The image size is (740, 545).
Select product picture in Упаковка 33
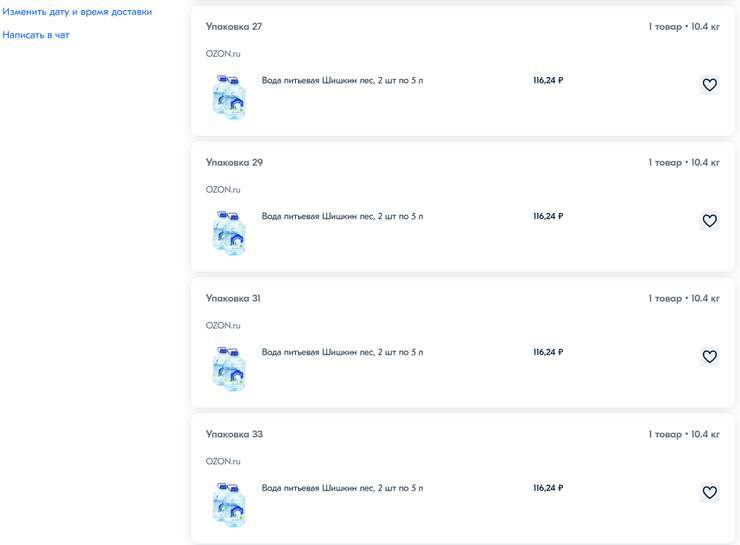coord(229,504)
